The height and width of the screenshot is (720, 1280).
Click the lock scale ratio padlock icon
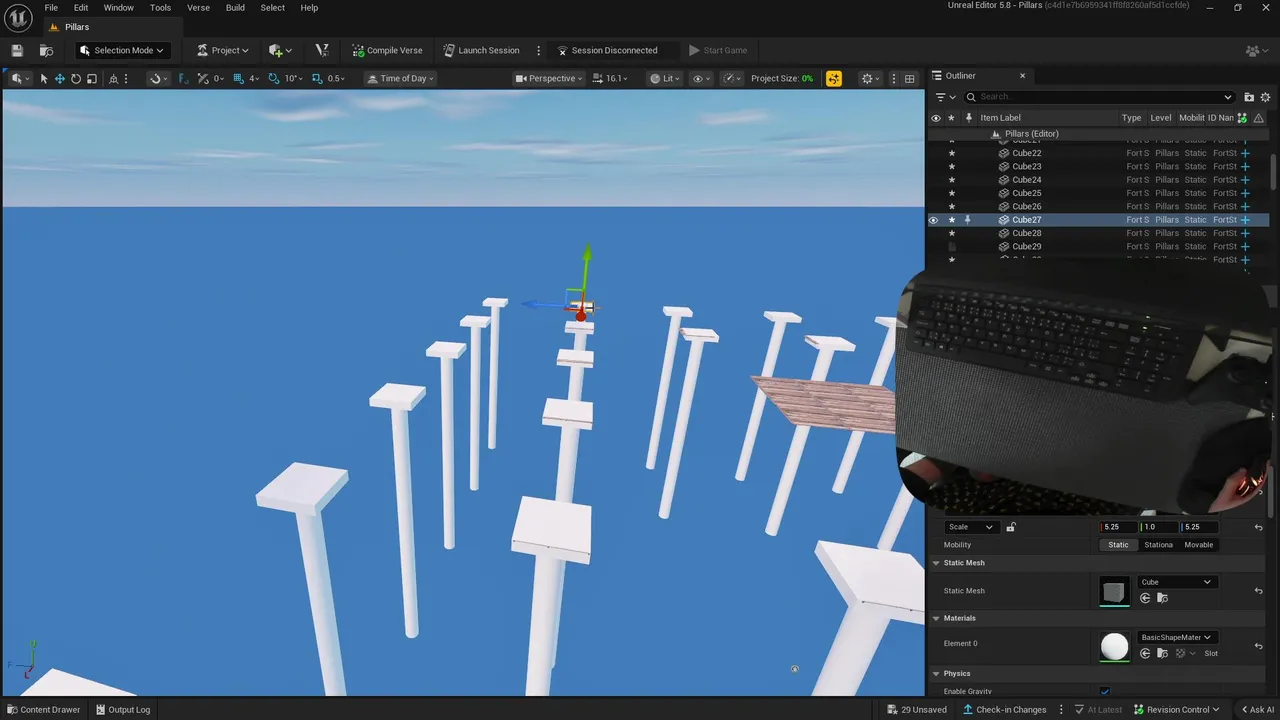[1011, 527]
